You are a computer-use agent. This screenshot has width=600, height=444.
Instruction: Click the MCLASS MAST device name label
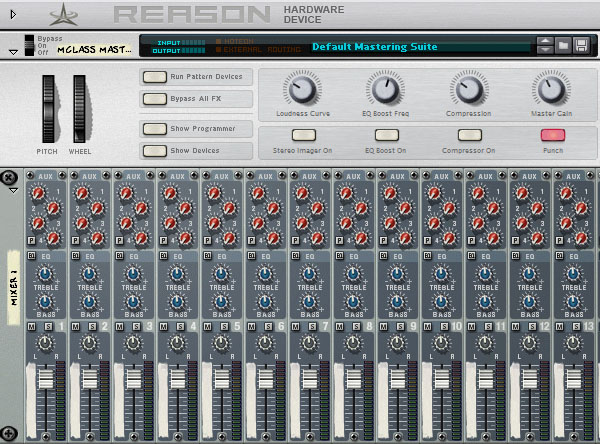coord(94,50)
